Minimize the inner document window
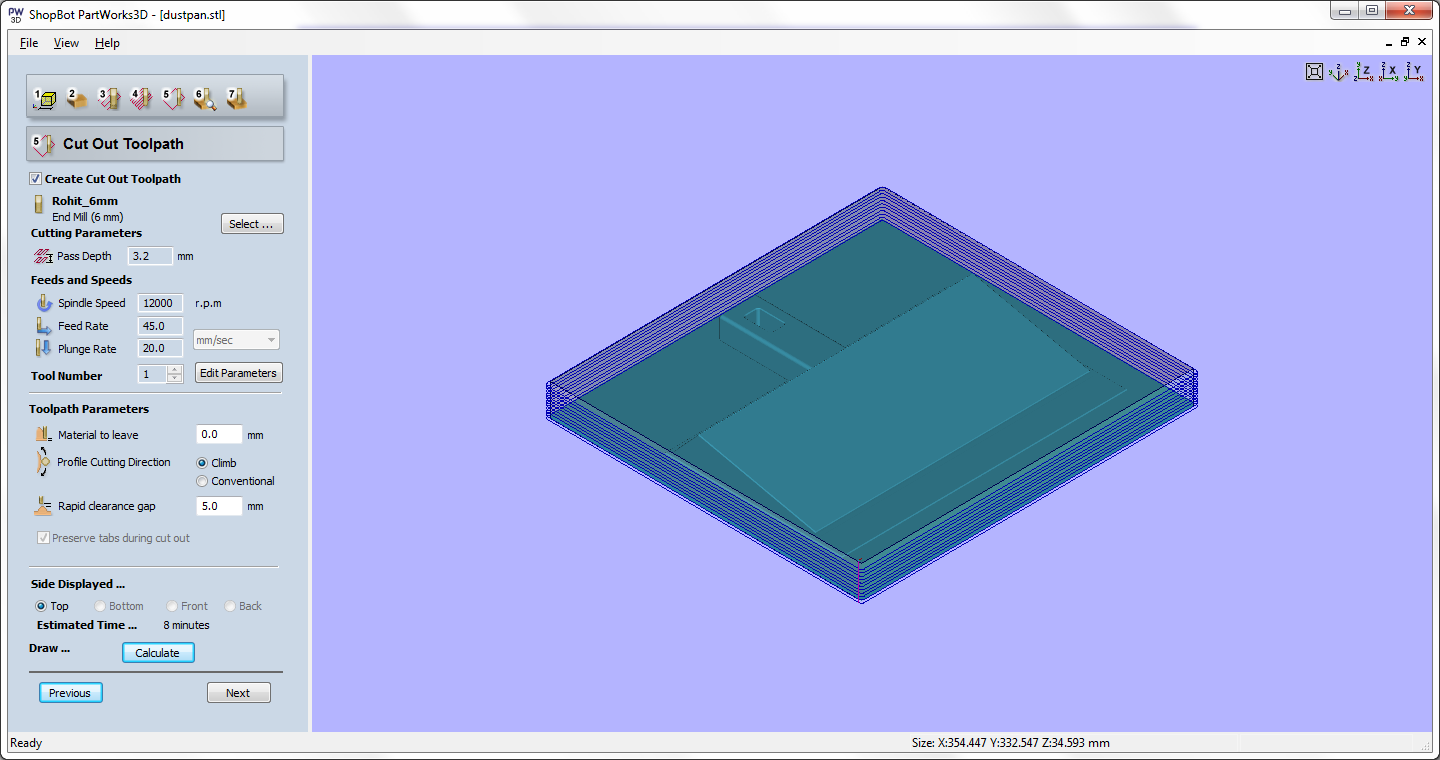Screen dimensions: 1440x760 click(x=1390, y=43)
